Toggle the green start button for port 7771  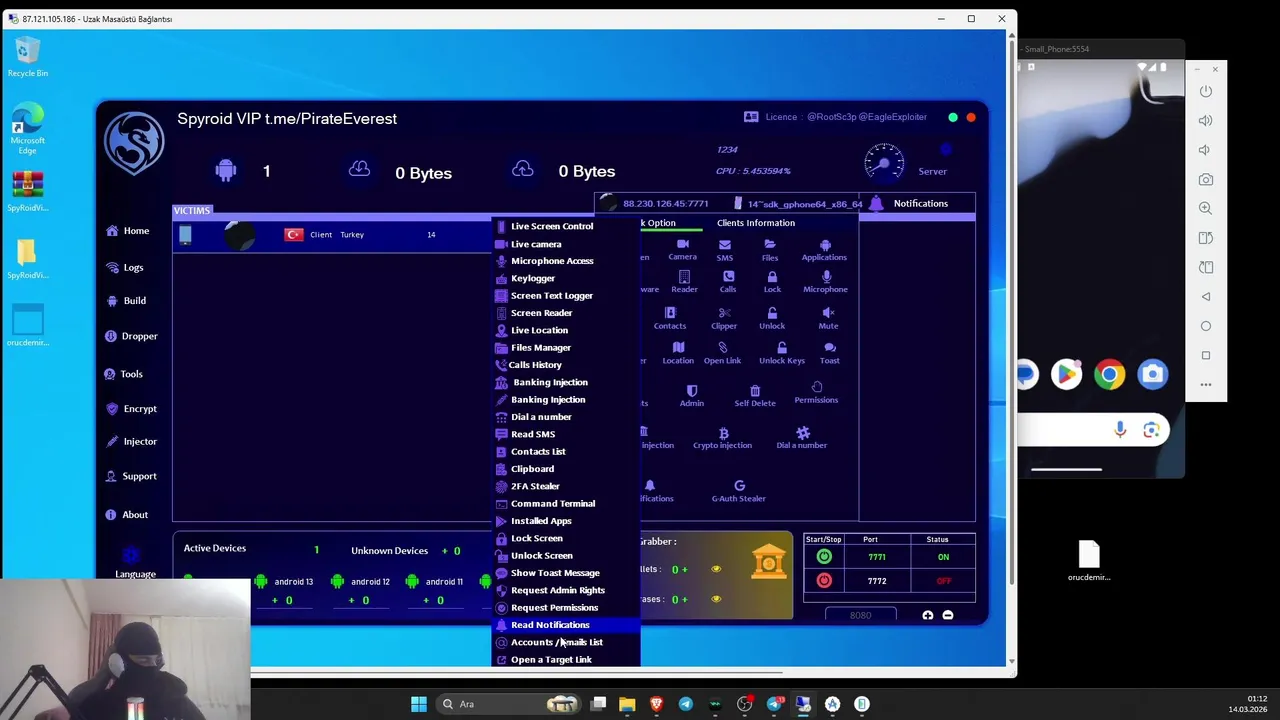pos(824,557)
